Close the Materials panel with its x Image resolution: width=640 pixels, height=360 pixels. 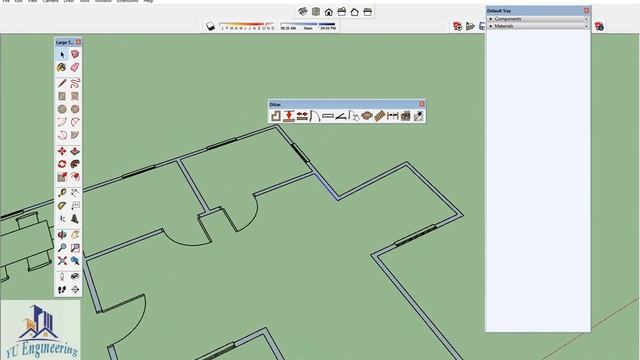point(586,26)
